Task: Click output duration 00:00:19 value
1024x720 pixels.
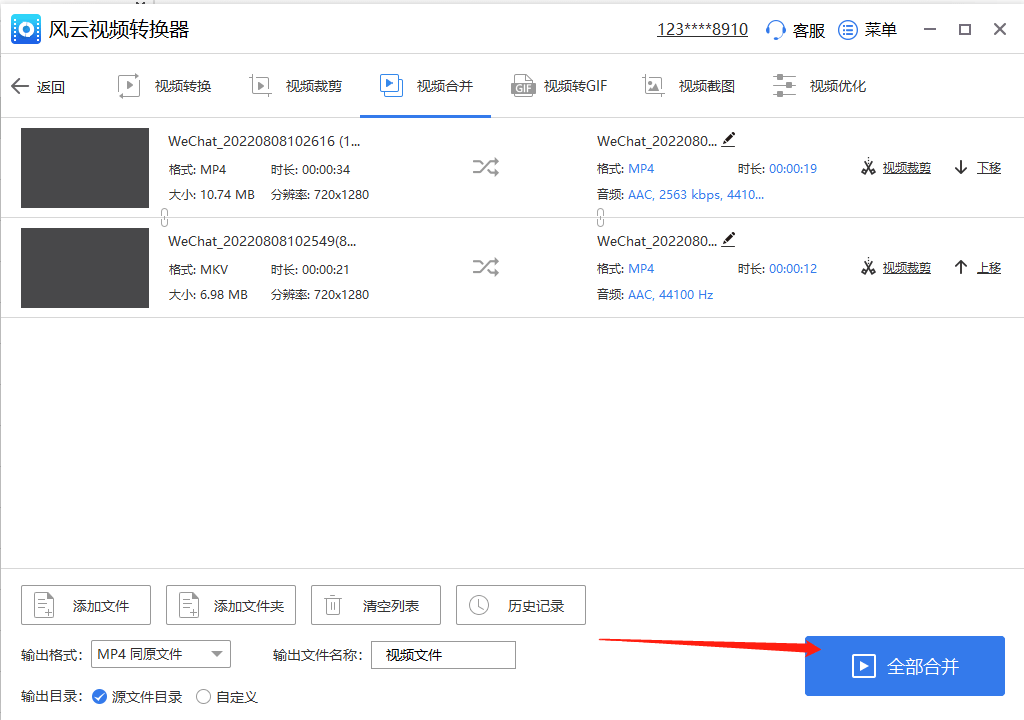Action: coord(793,169)
